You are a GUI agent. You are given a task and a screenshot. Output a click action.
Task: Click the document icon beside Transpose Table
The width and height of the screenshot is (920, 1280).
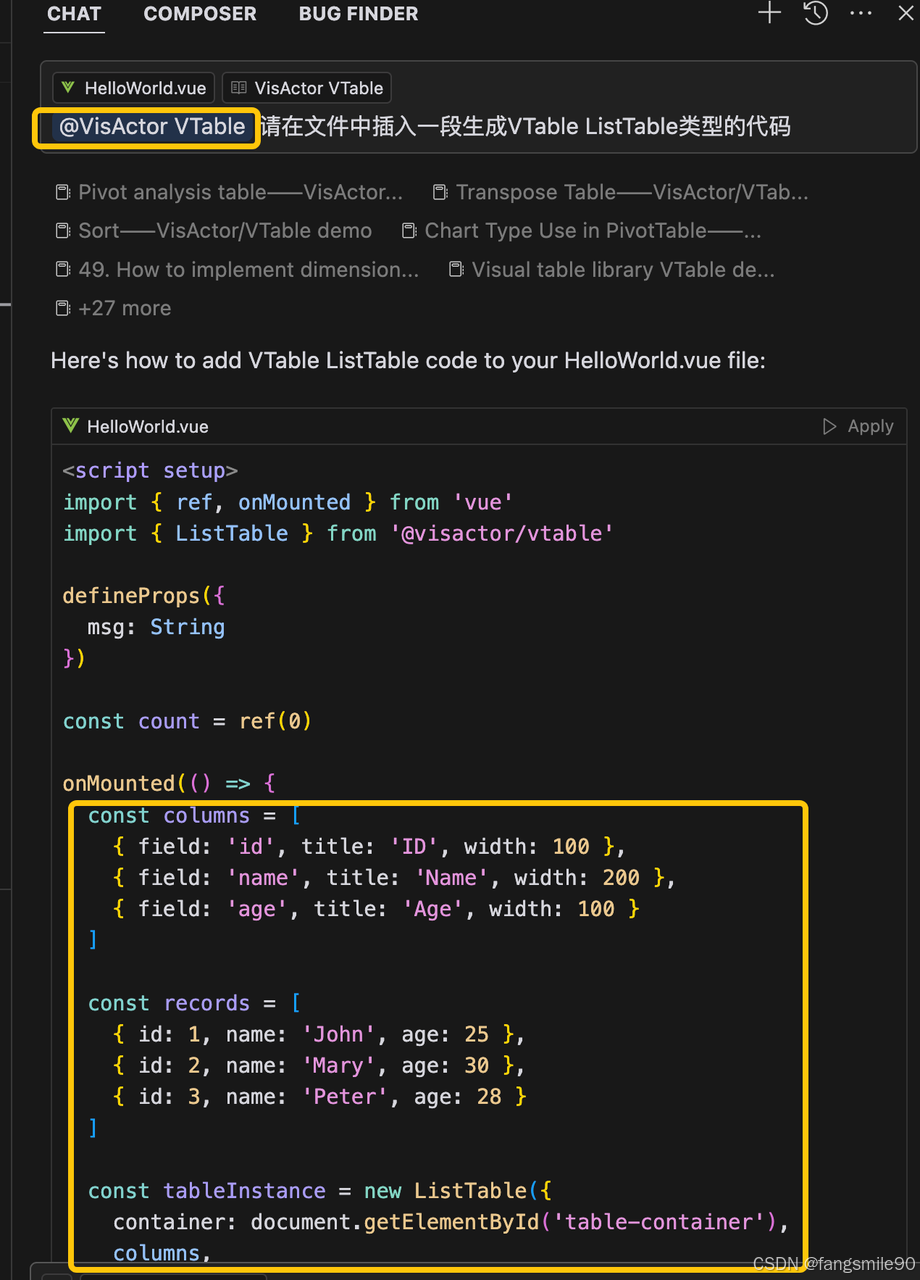[440, 192]
